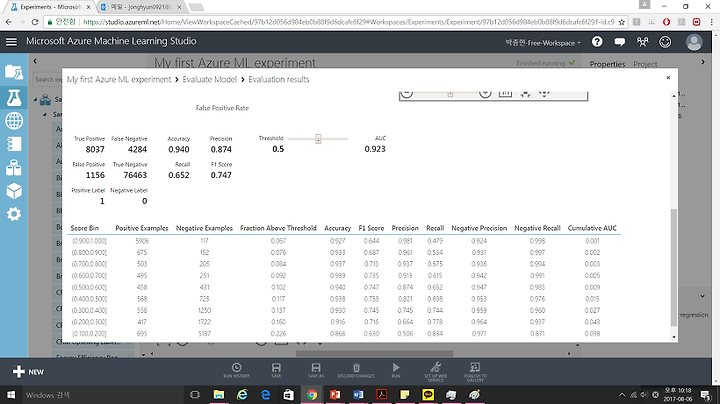The height and width of the screenshot is (404, 720).
Task: Open Trained Models cube icon in sidebar
Action: coord(14,191)
